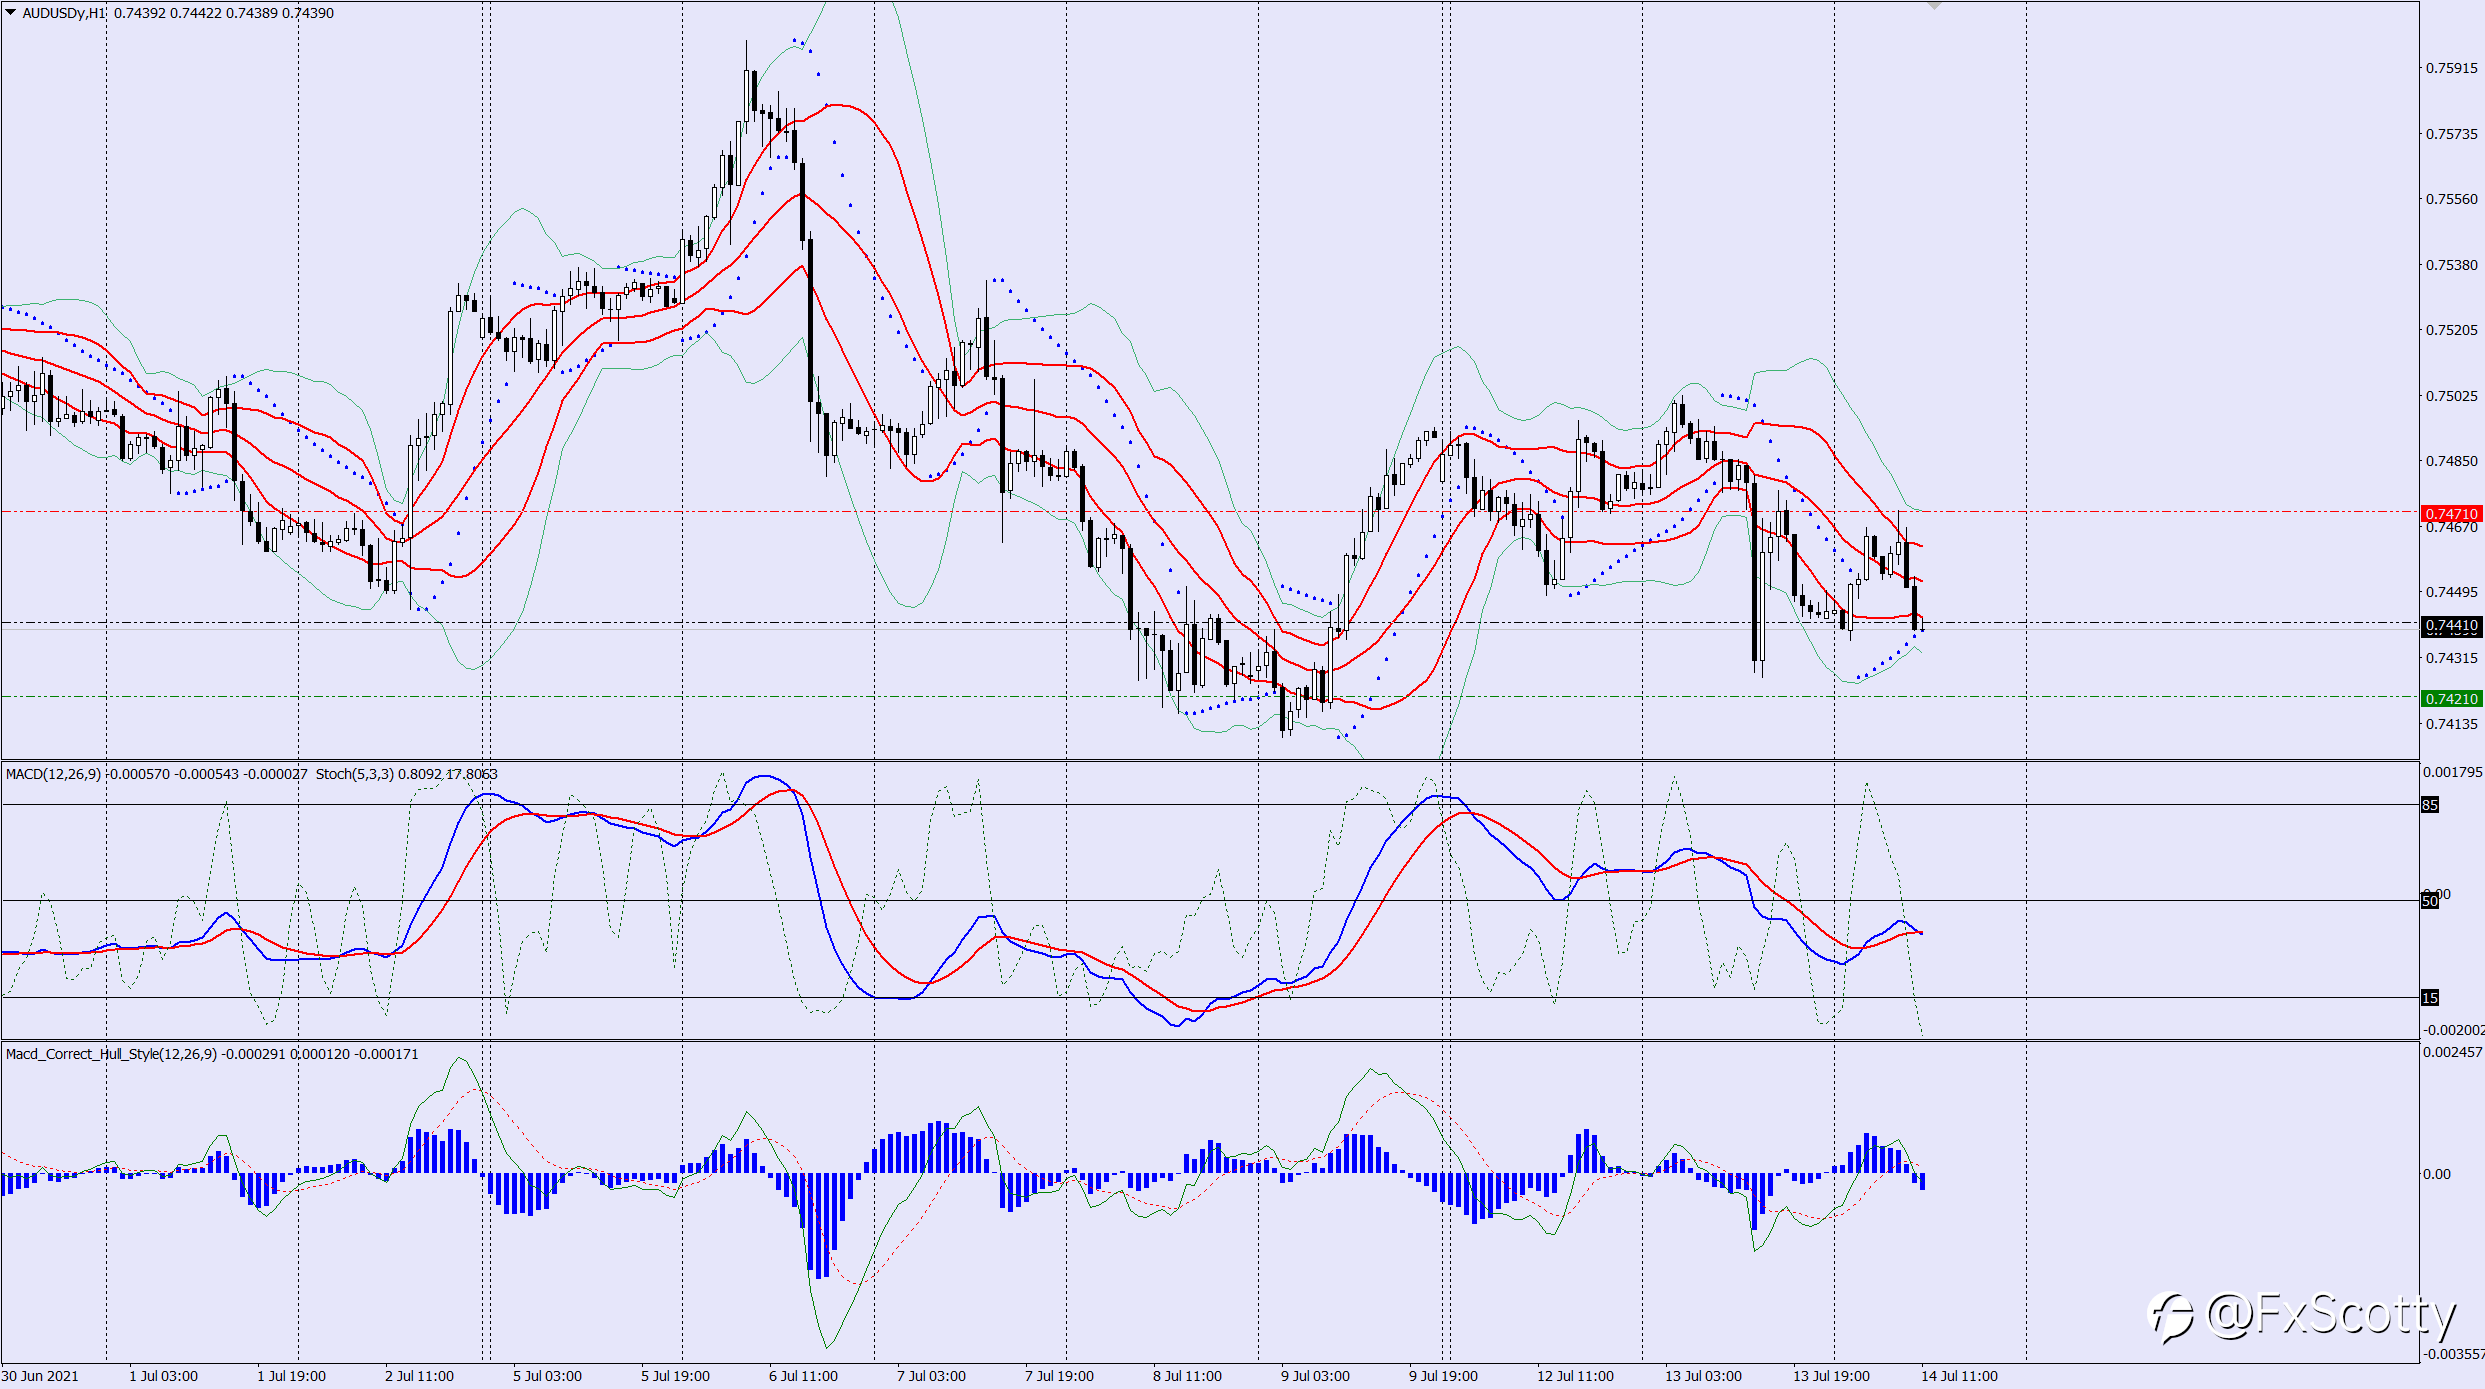Click the 8 Jul 11:00 time label
The width and height of the screenshot is (2485, 1389).
pos(1188,1376)
